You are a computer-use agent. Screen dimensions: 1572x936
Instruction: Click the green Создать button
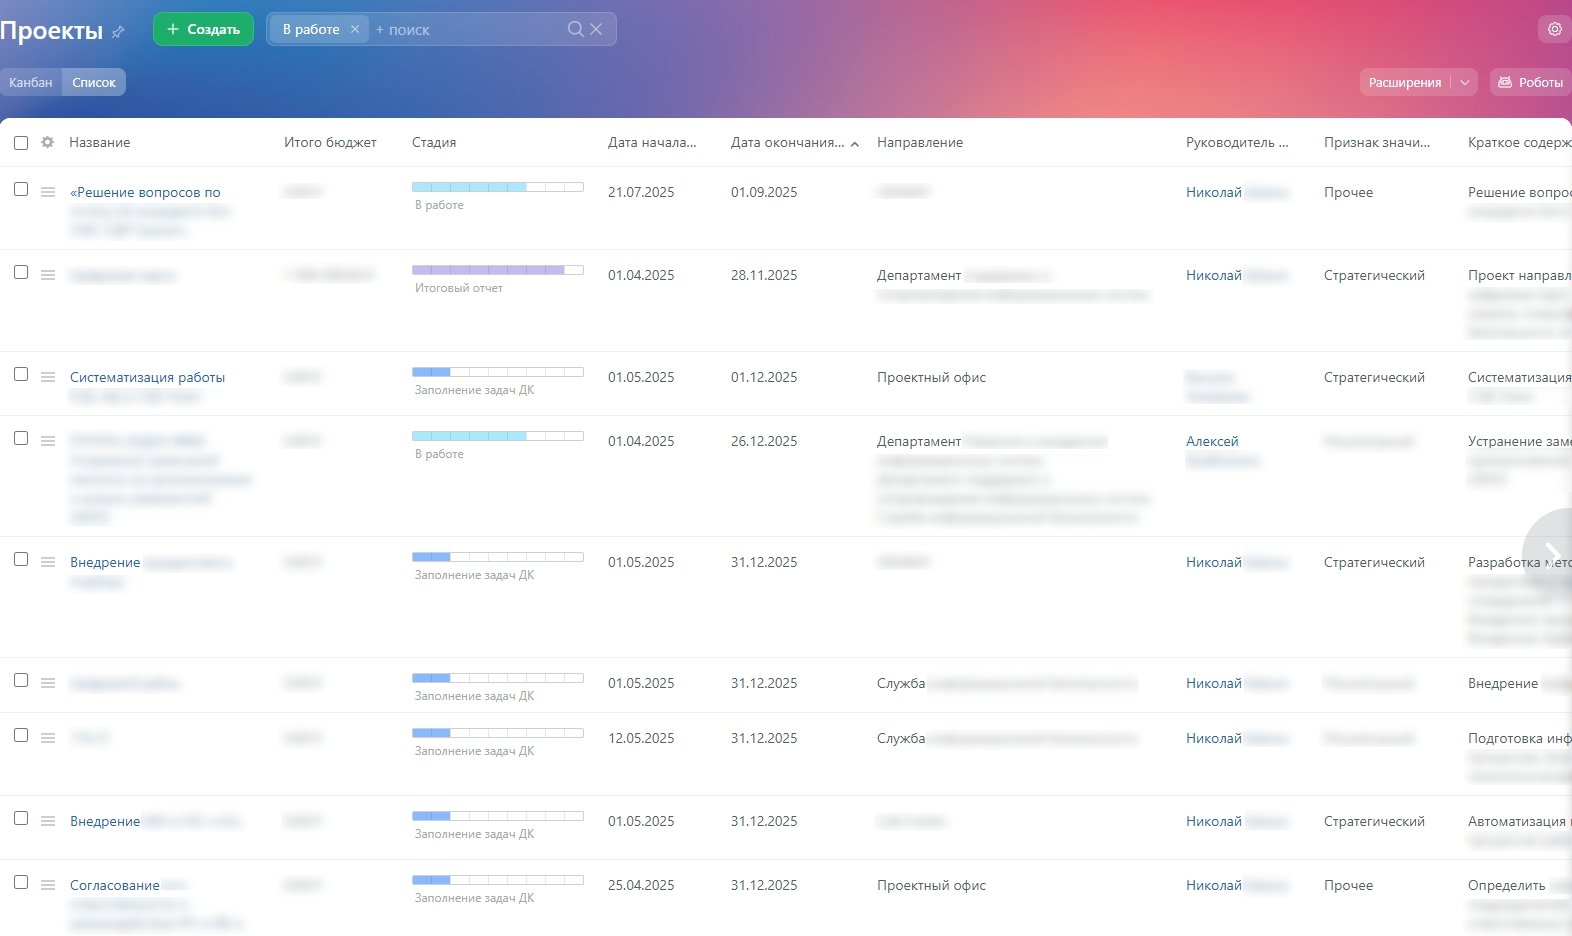203,29
